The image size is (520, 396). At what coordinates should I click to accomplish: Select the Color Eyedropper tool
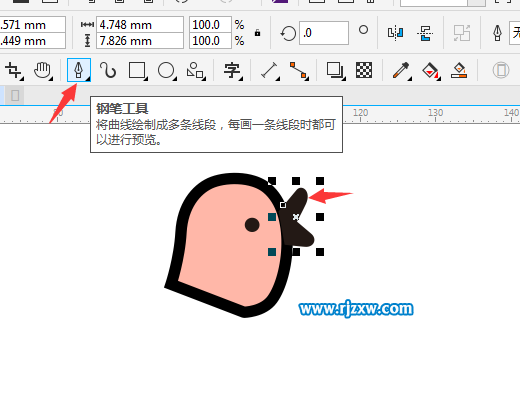click(x=401, y=70)
